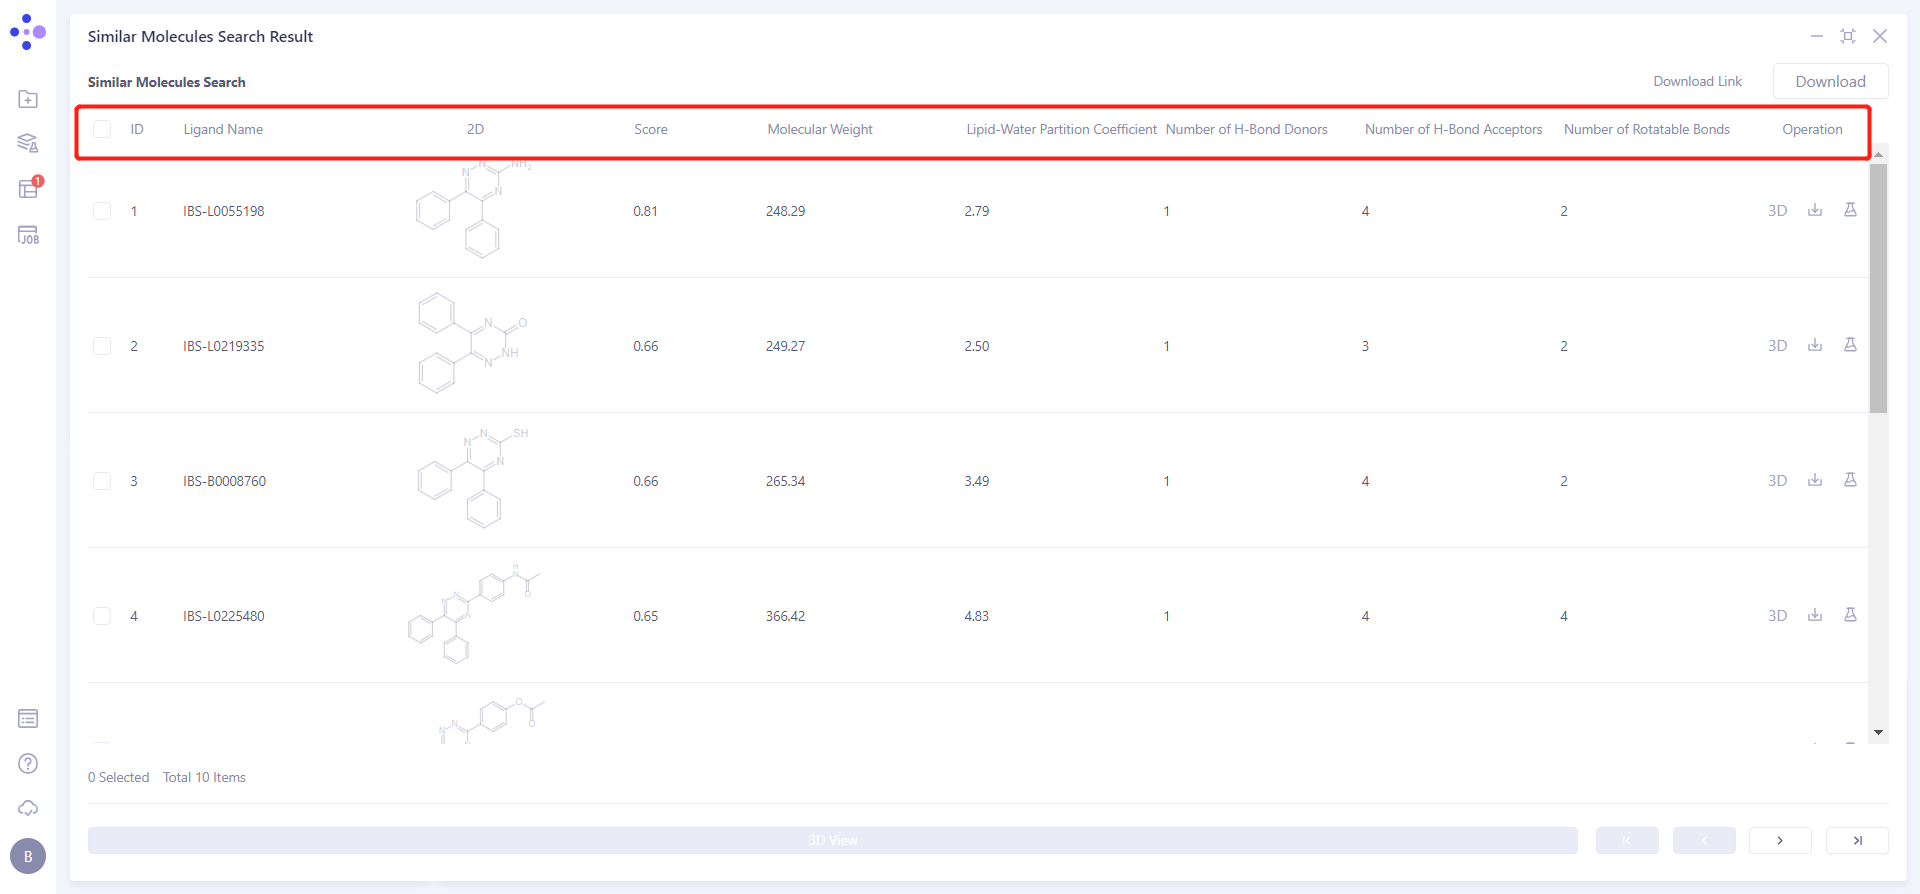Go to next page of results
The image size is (1920, 894).
click(1780, 840)
